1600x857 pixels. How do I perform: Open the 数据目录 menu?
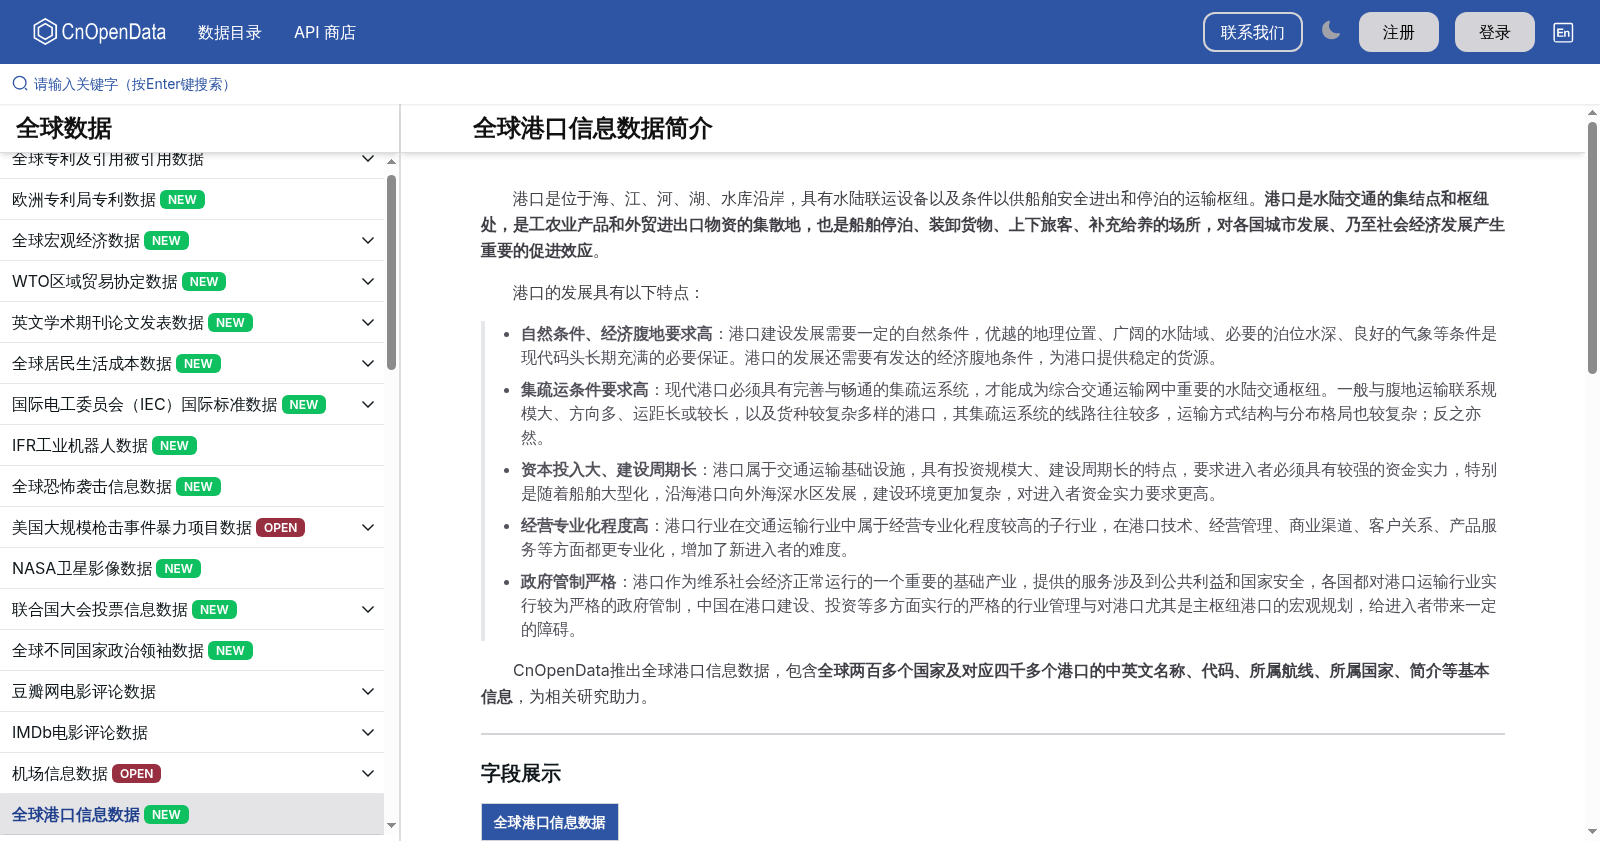coord(229,32)
